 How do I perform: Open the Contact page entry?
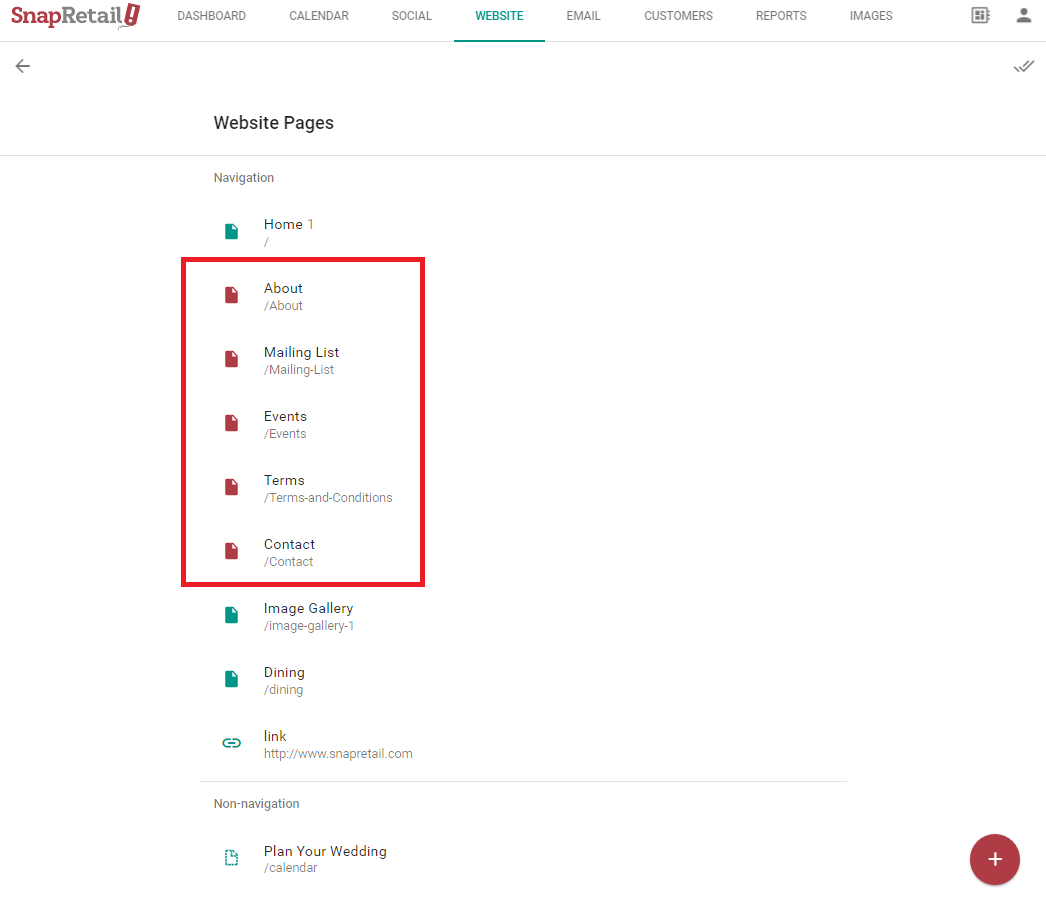point(289,552)
